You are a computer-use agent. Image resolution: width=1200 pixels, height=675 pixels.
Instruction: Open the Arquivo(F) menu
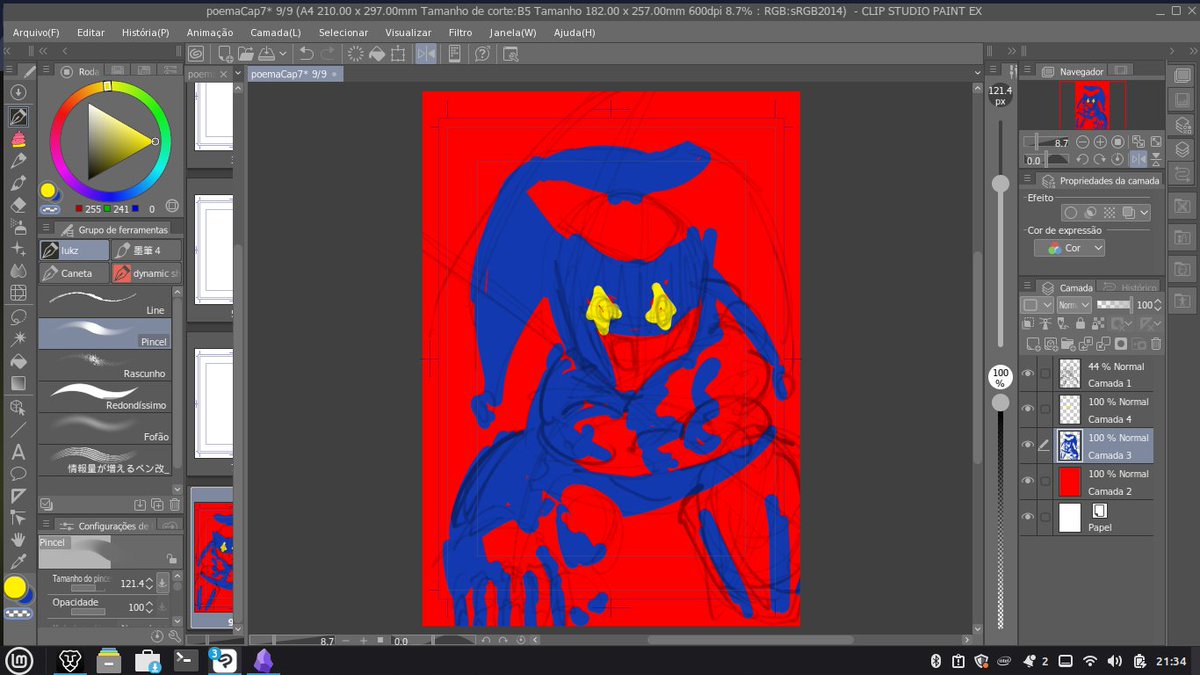coord(36,32)
